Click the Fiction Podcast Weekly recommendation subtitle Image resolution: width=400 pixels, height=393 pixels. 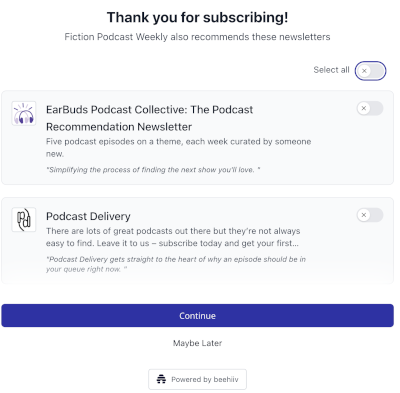pos(197,37)
